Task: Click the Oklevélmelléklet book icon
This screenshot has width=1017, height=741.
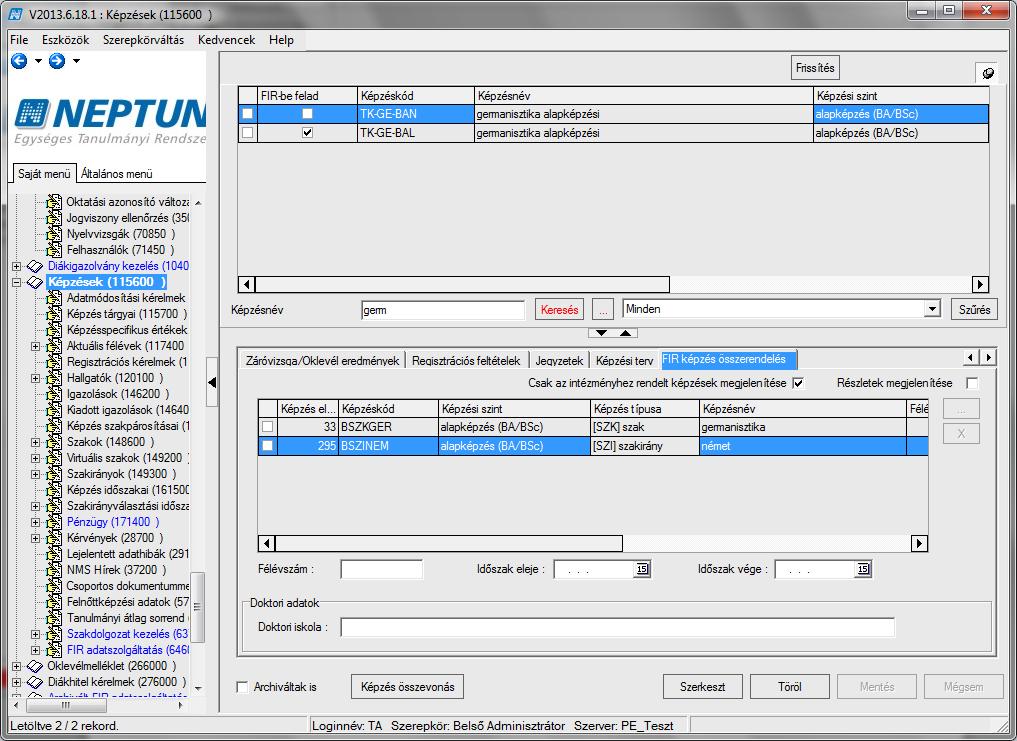Action: pyautogui.click(x=35, y=666)
